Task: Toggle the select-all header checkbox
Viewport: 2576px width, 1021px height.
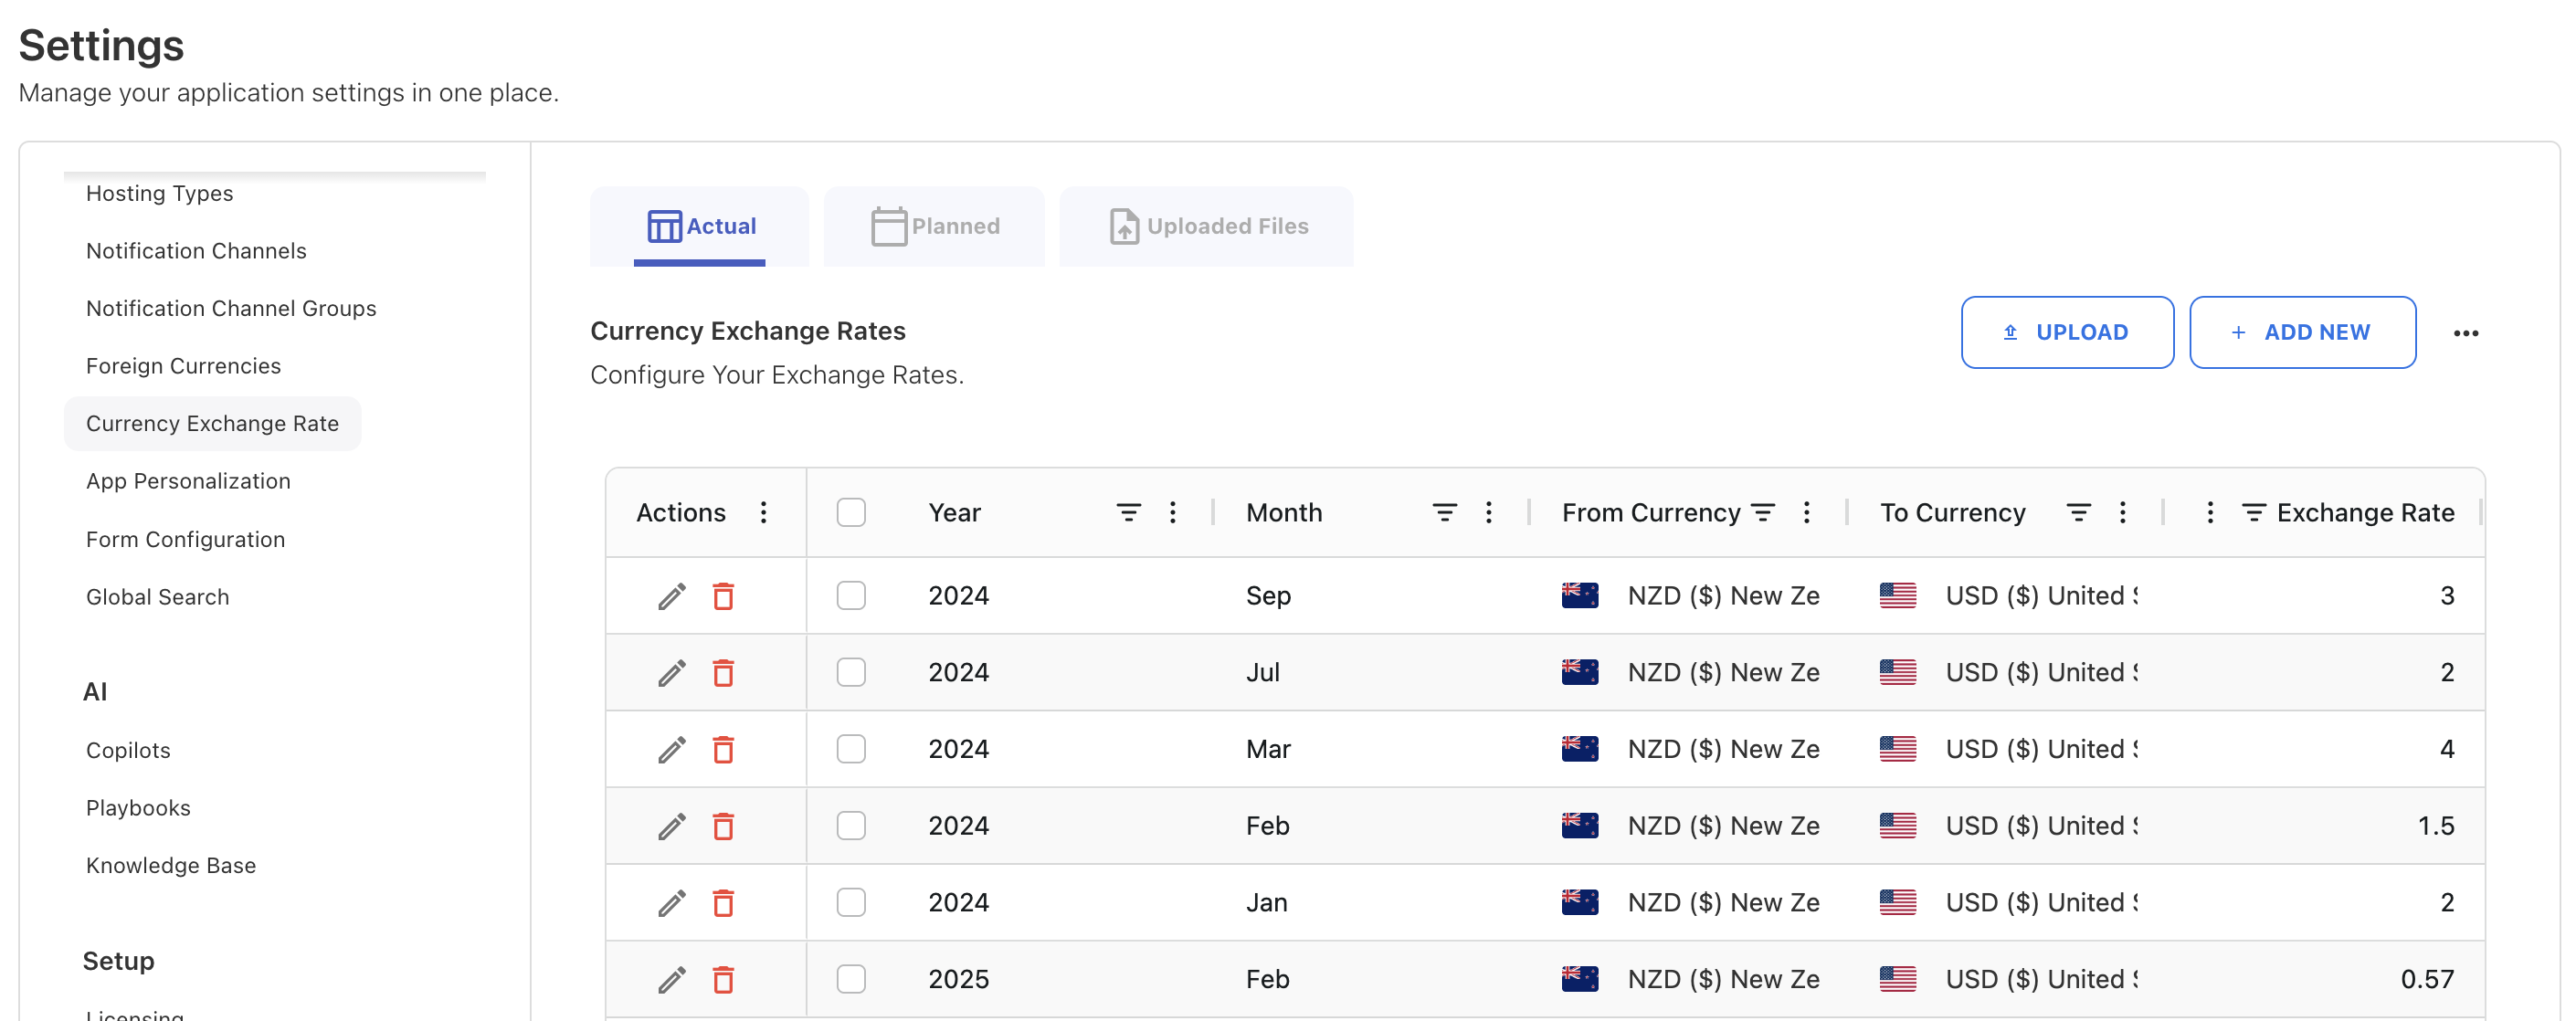Action: tap(851, 513)
